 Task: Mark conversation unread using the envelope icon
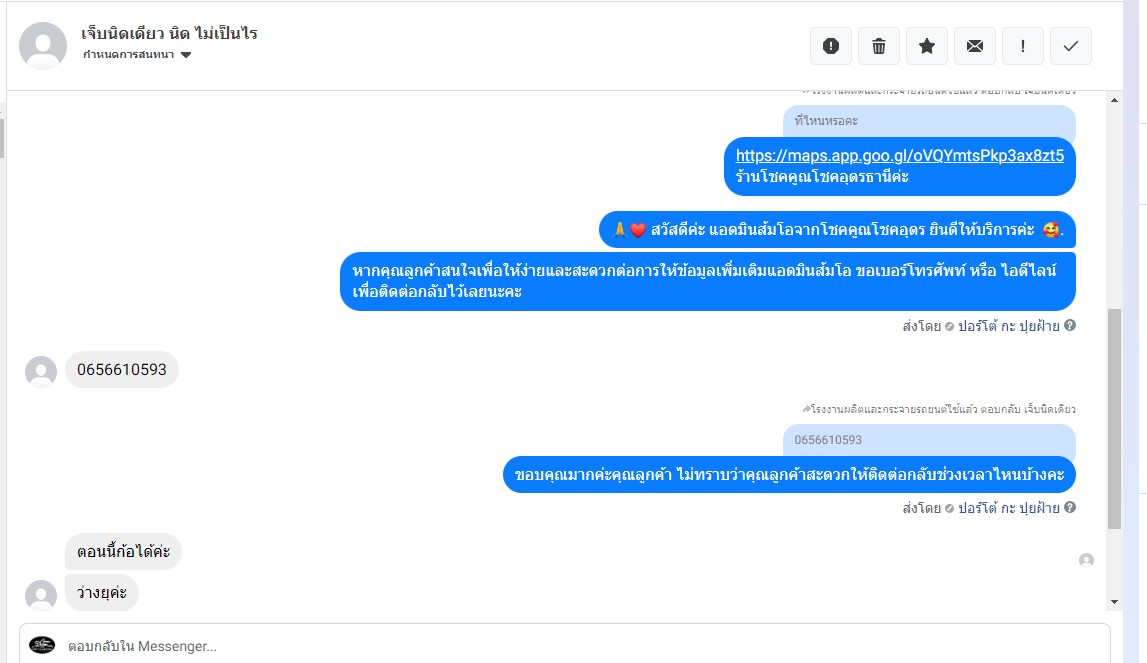point(974,46)
